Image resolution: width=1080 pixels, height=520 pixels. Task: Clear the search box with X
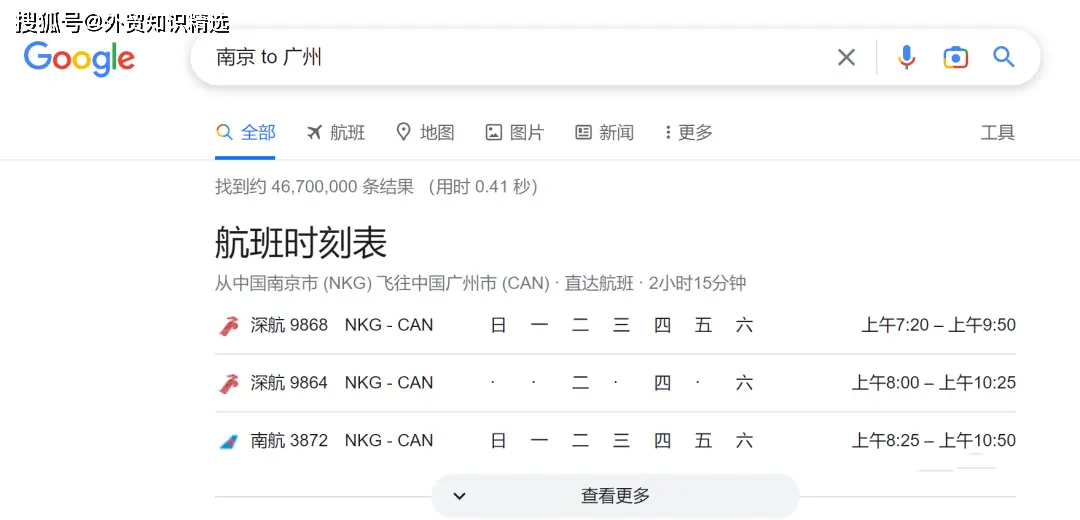(846, 57)
